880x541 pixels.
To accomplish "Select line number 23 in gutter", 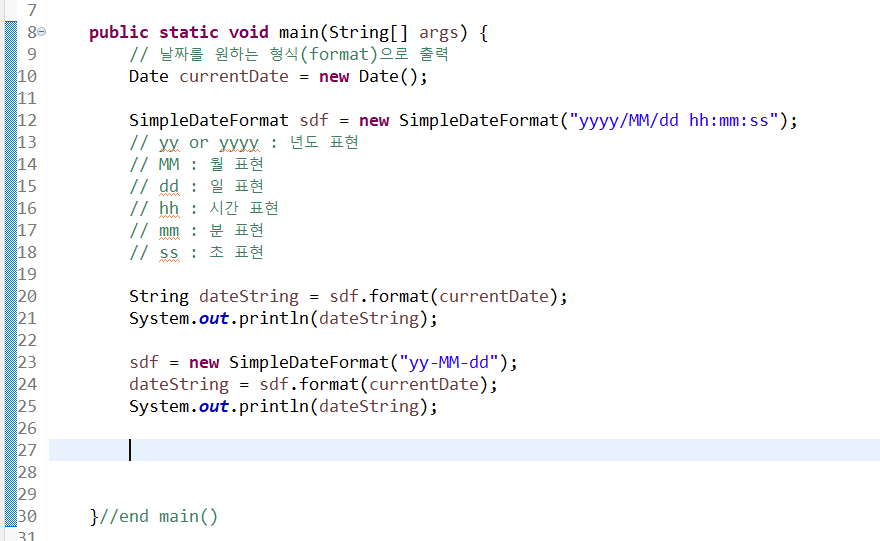I will point(27,362).
